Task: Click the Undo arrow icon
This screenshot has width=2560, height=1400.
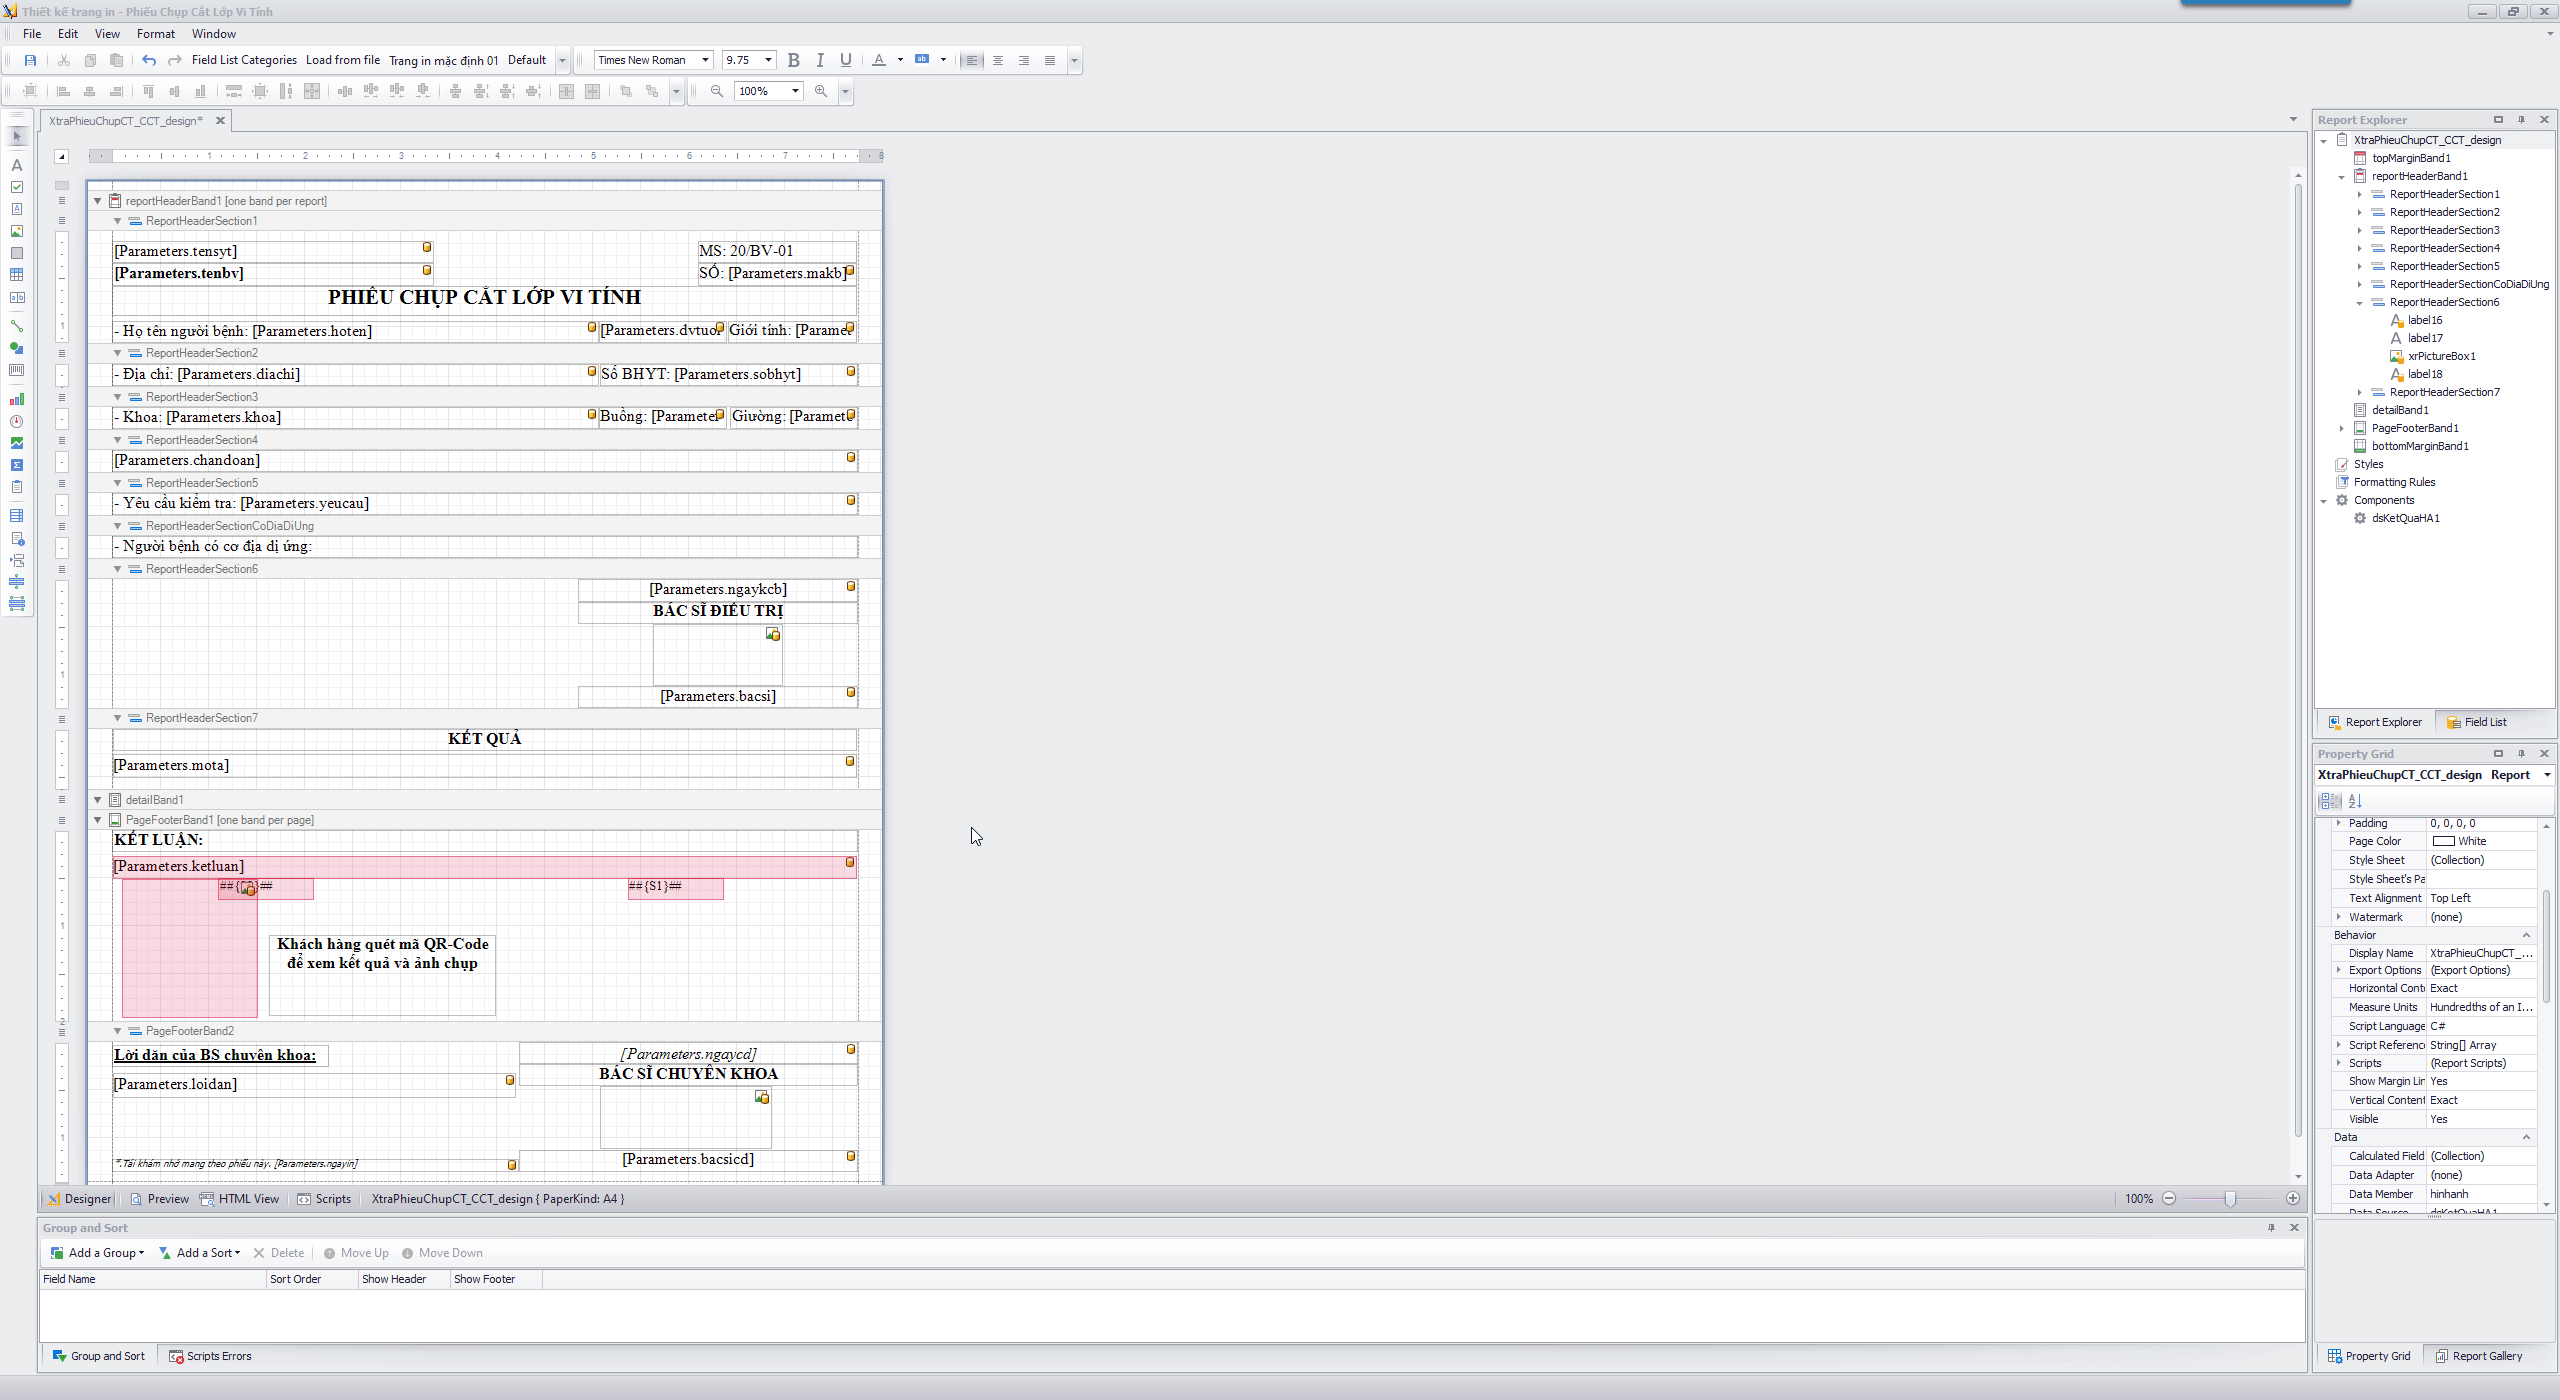Action: 149,60
